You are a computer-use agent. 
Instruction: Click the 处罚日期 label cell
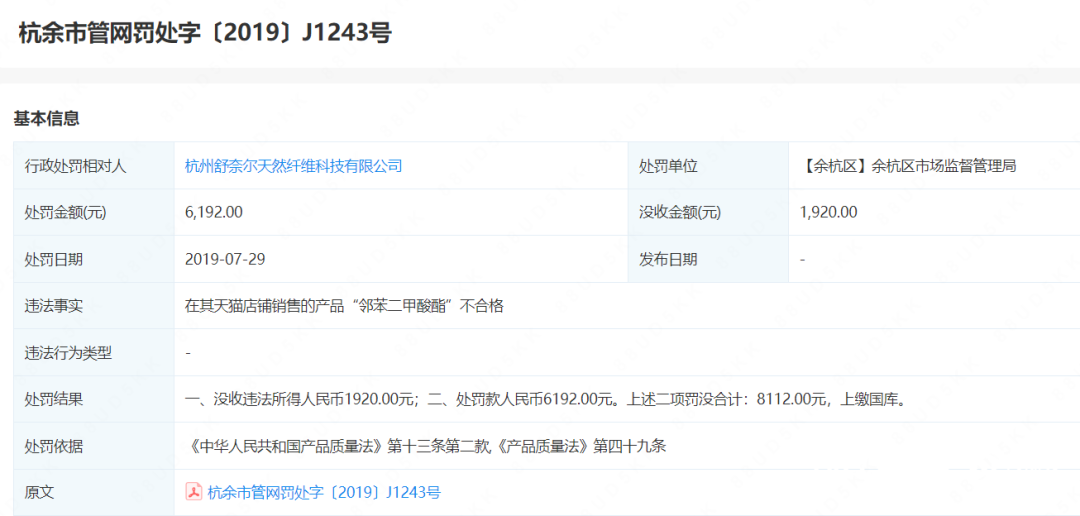[94, 260]
